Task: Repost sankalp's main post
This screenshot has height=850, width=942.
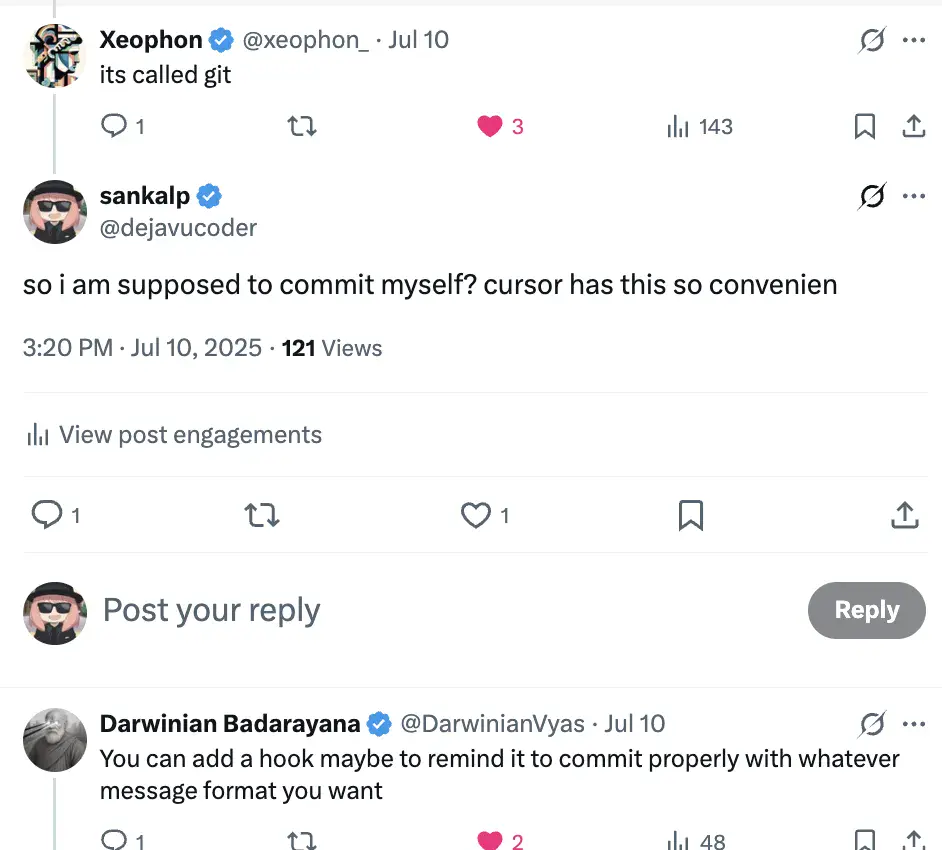Action: pos(262,515)
